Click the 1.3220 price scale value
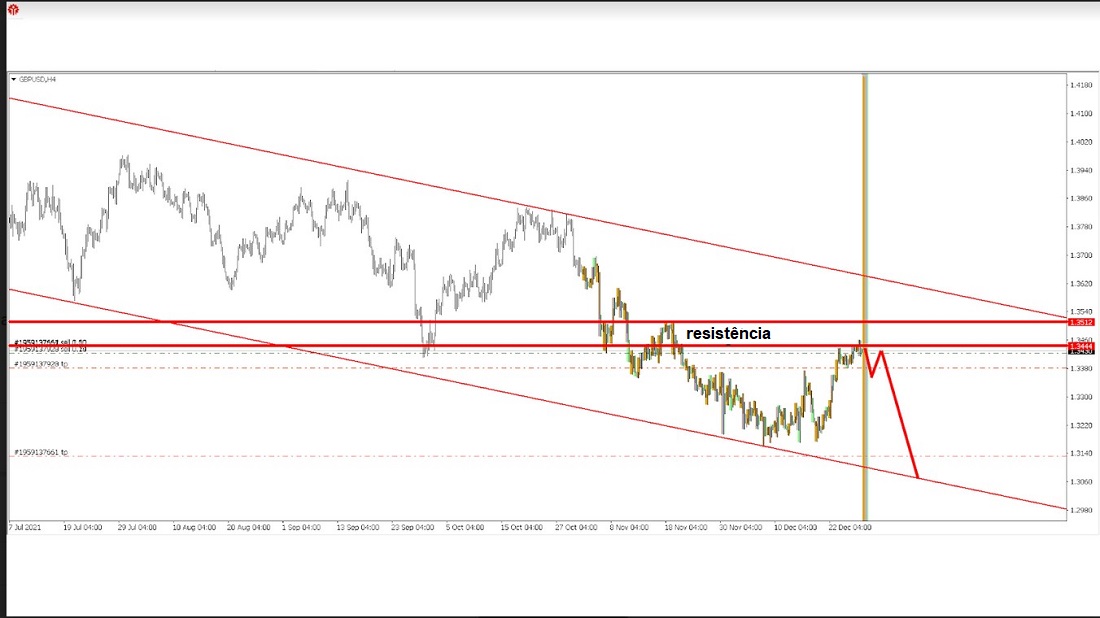This screenshot has height=618, width=1100. (1081, 425)
